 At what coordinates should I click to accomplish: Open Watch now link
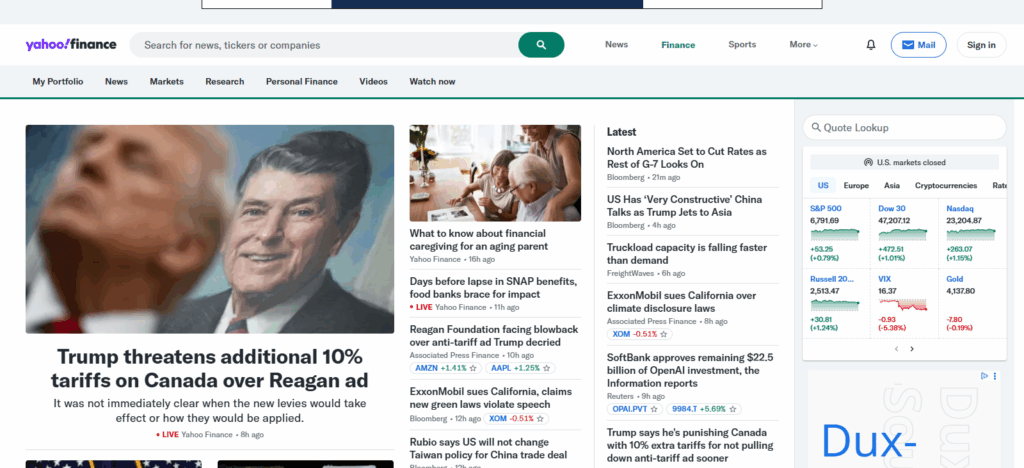click(432, 82)
